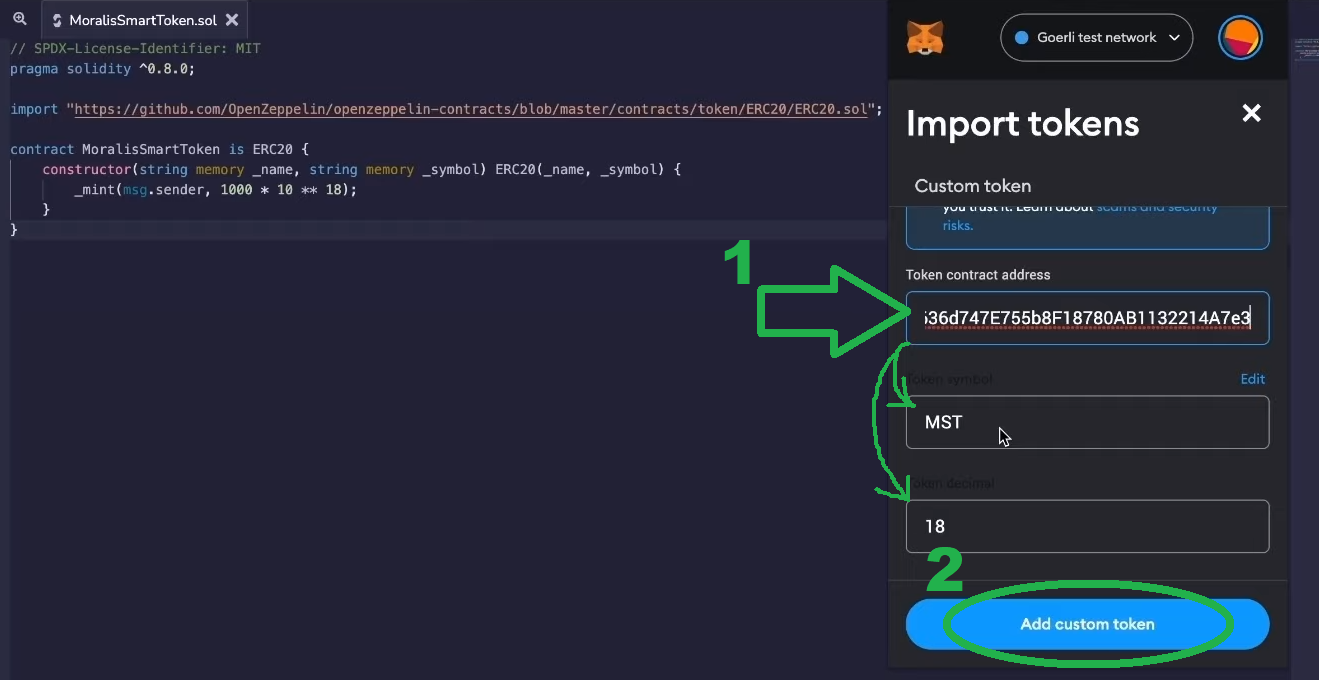Screen dimensions: 1319x680
Task: Close the Import tokens panel
Action: [1251, 113]
